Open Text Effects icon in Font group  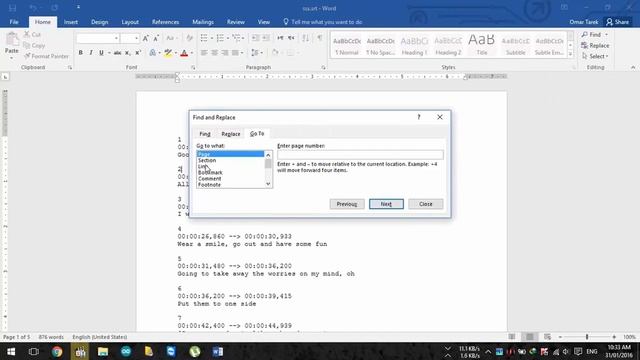(x=152, y=53)
